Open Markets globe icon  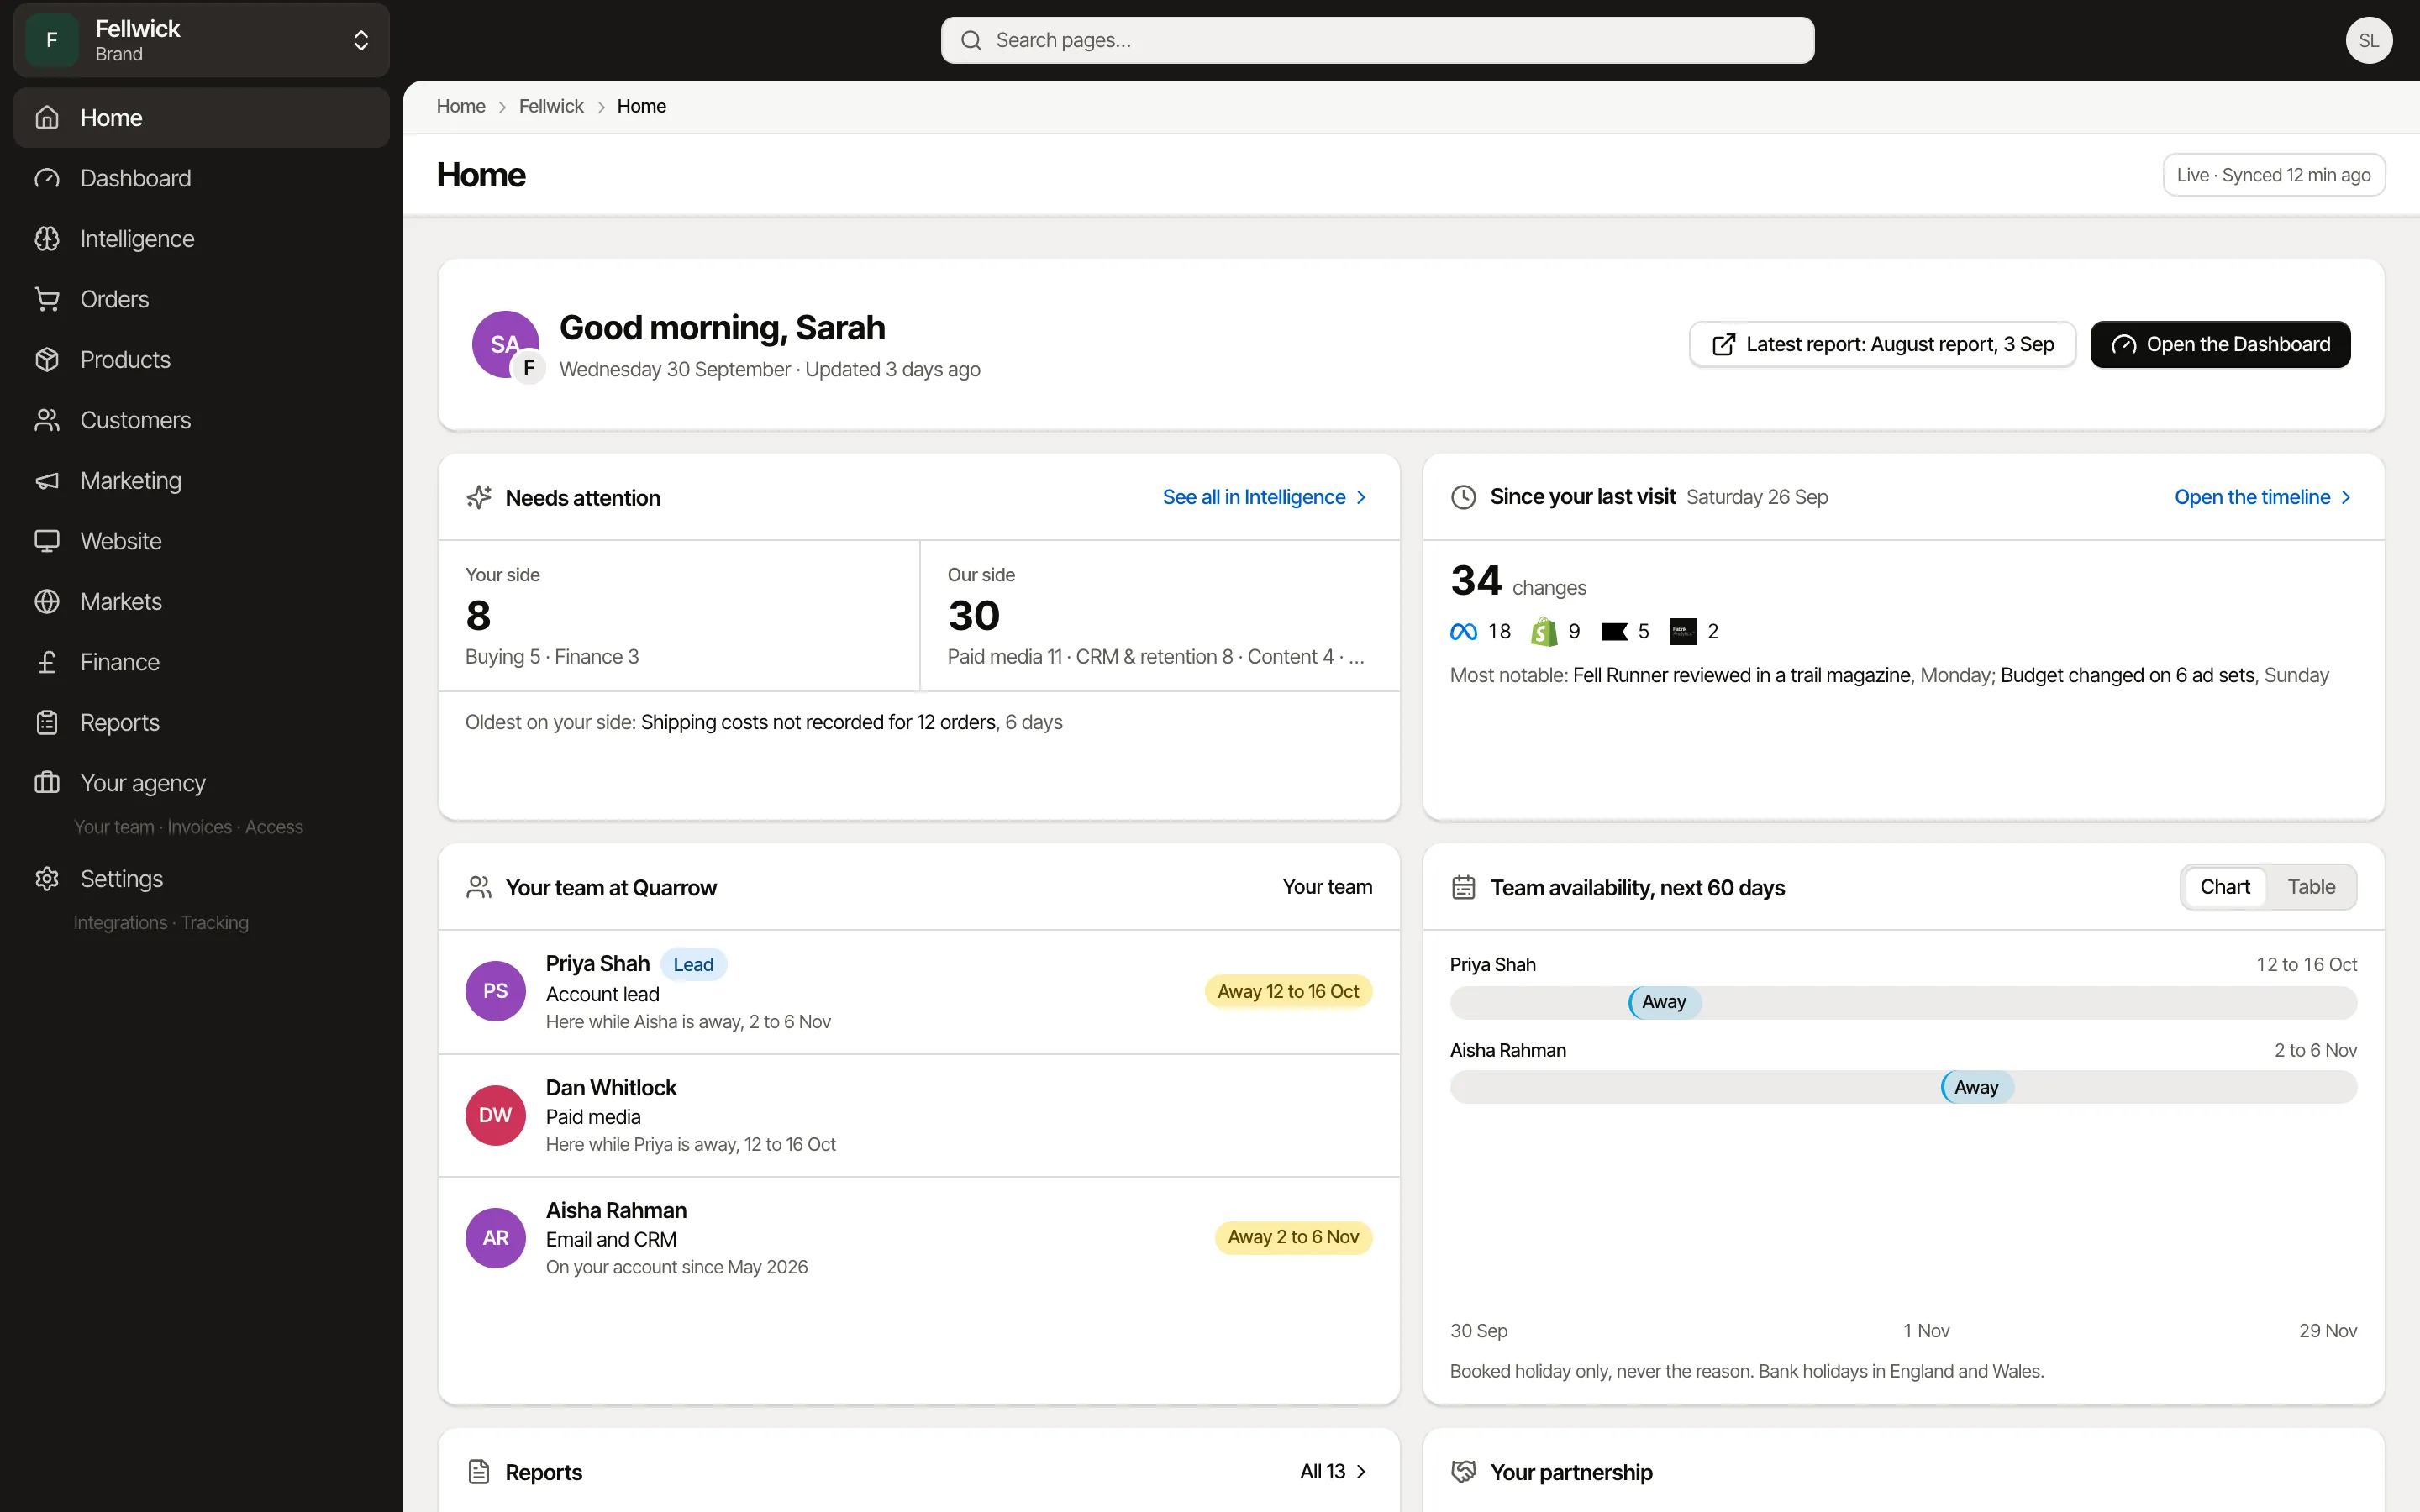[47, 602]
